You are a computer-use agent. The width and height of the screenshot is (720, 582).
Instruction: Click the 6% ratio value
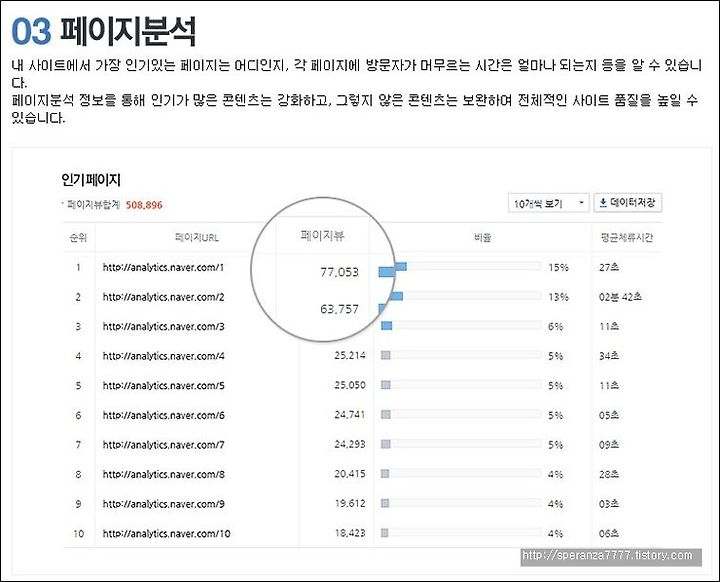pyautogui.click(x=556, y=327)
